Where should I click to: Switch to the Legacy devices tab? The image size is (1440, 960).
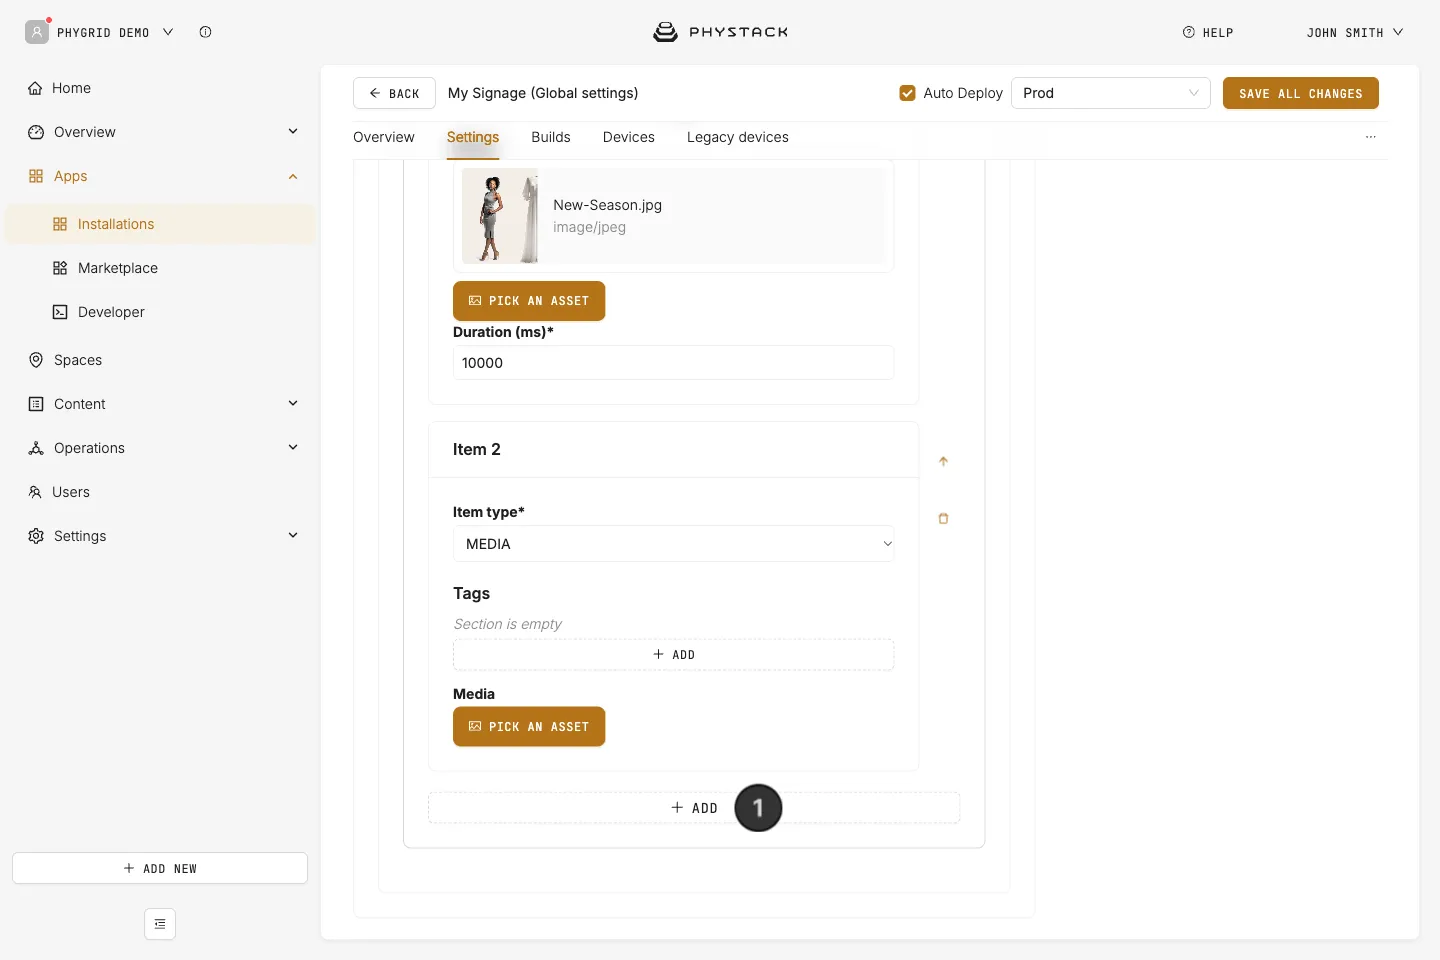pos(738,137)
